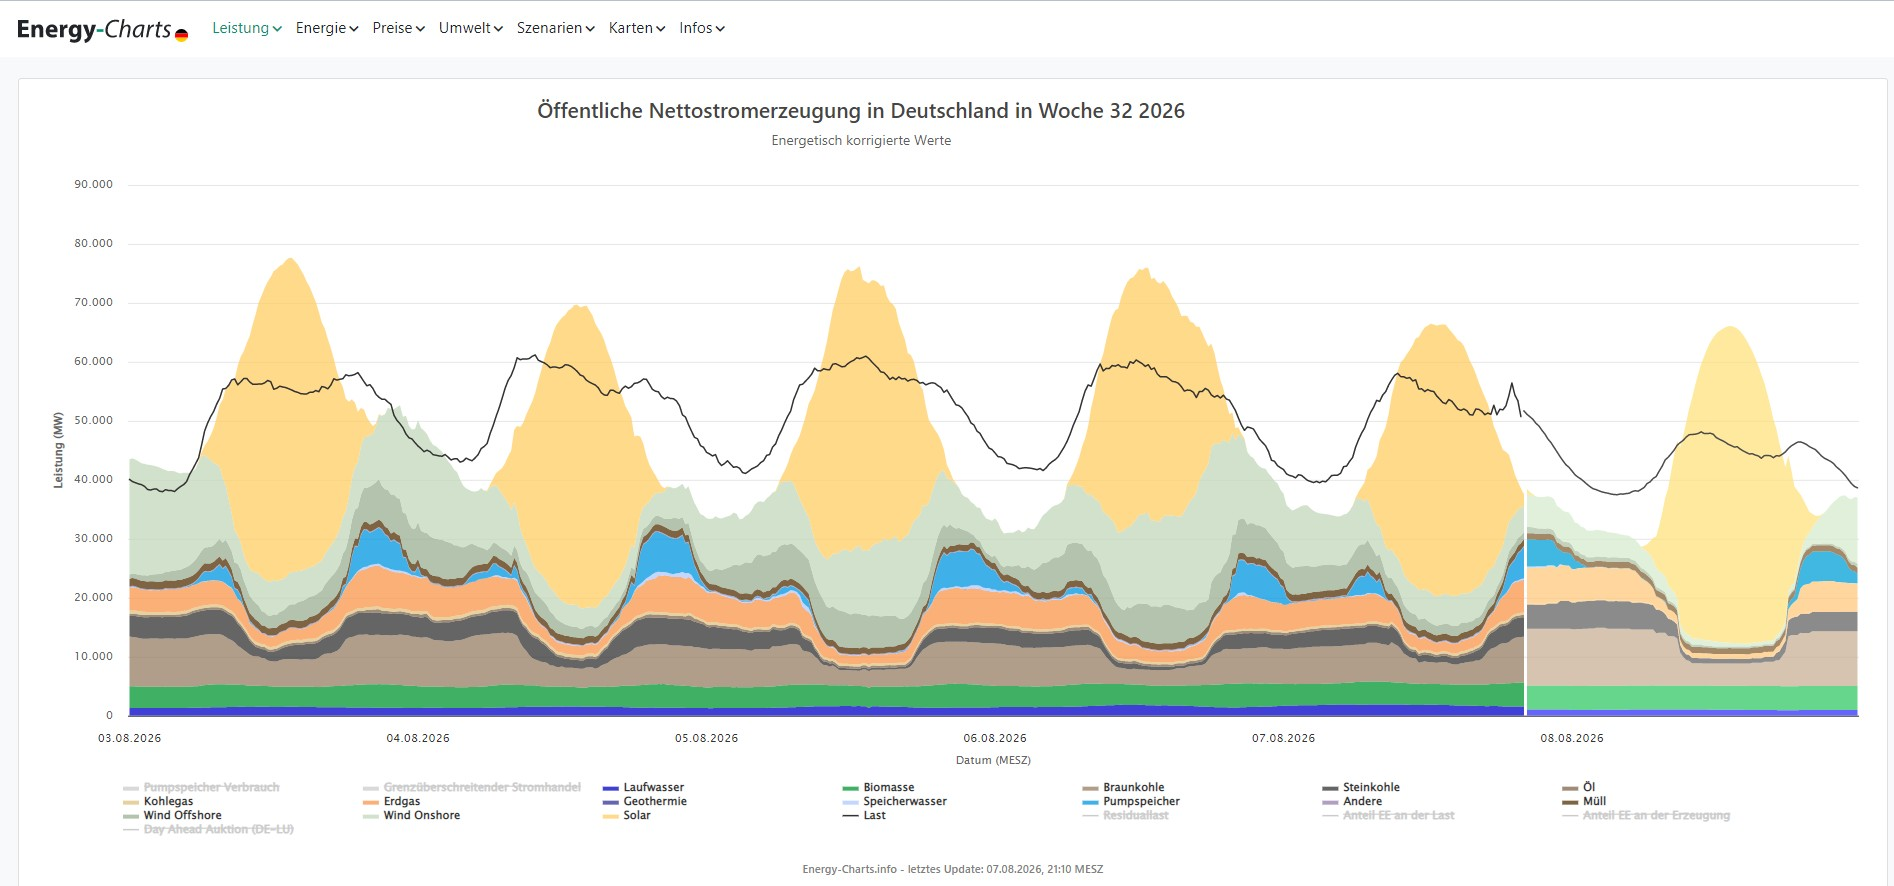Click the y-axis value 80.000
Image resolution: width=1894 pixels, height=886 pixels.
94,243
